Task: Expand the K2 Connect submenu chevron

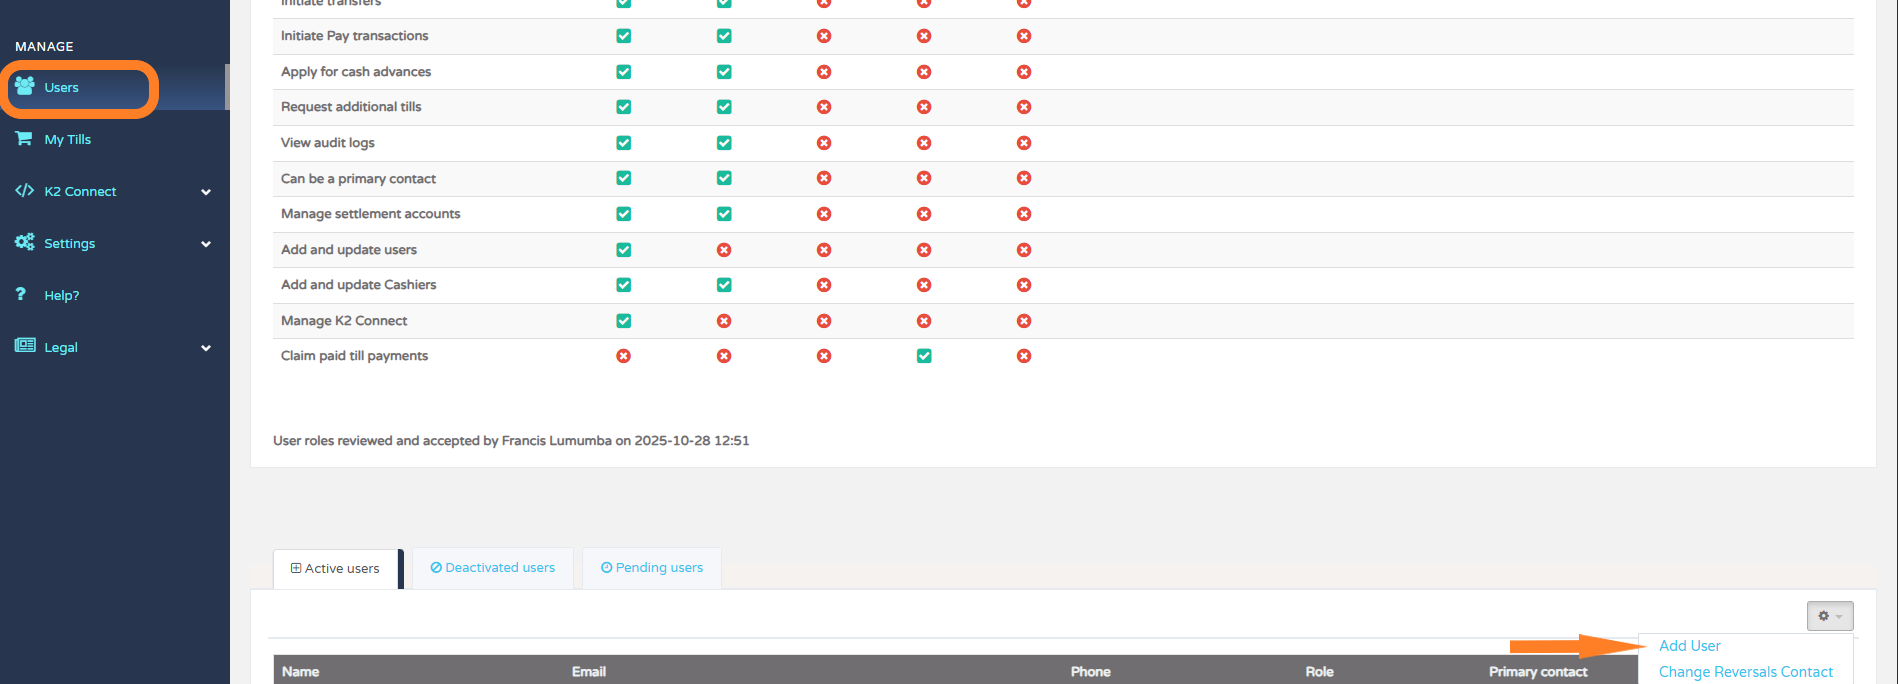Action: (206, 192)
